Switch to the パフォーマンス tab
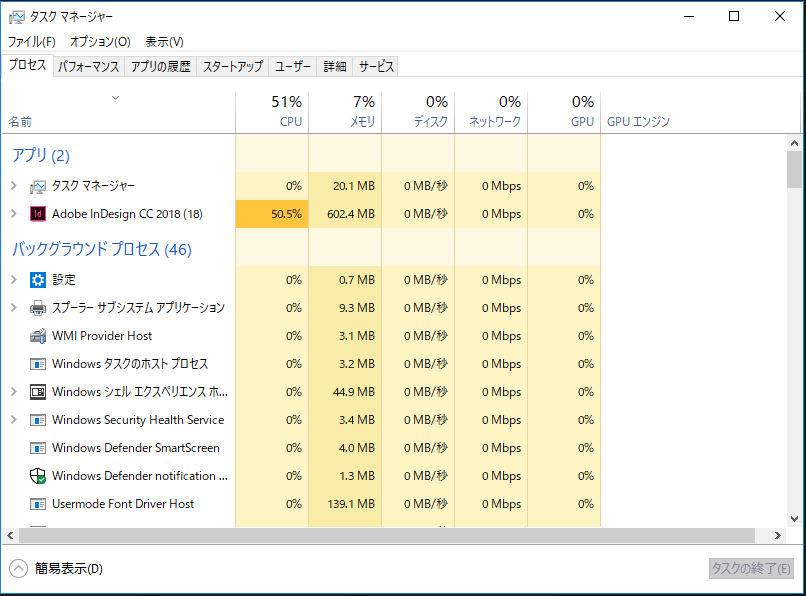The image size is (806, 596). pyautogui.click(x=88, y=67)
